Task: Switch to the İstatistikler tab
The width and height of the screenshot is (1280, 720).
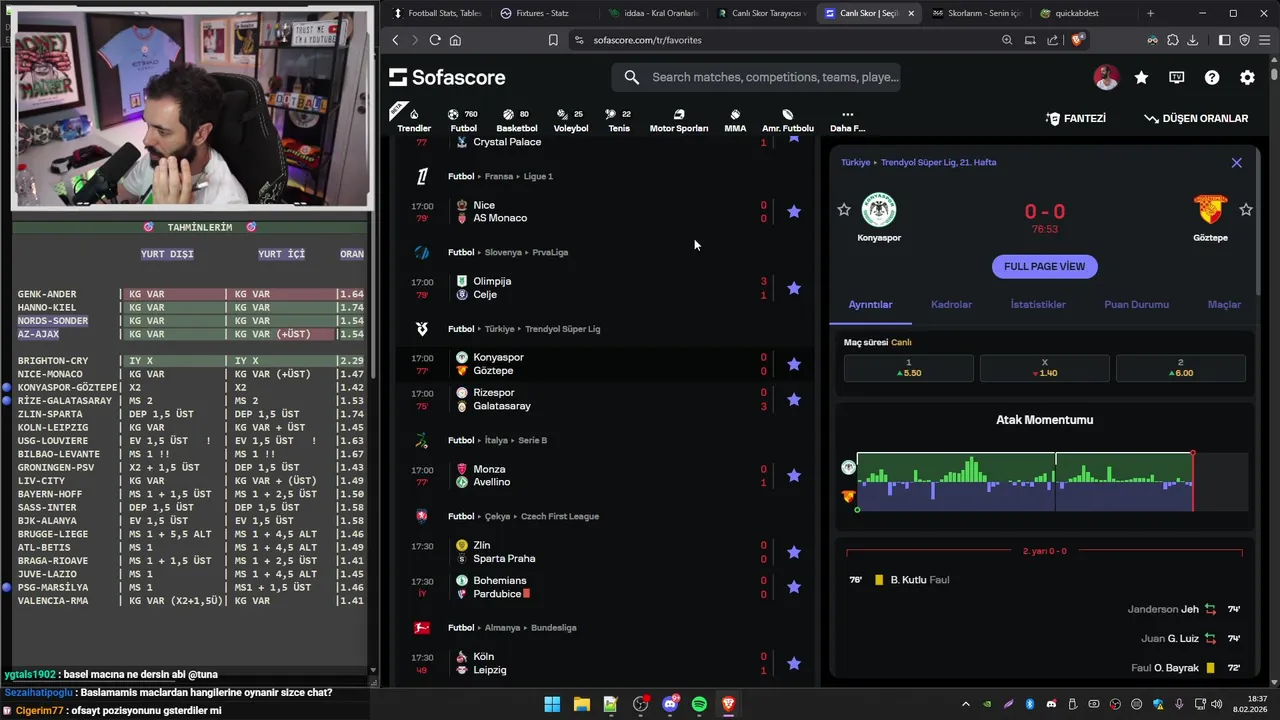Action: point(1038,304)
